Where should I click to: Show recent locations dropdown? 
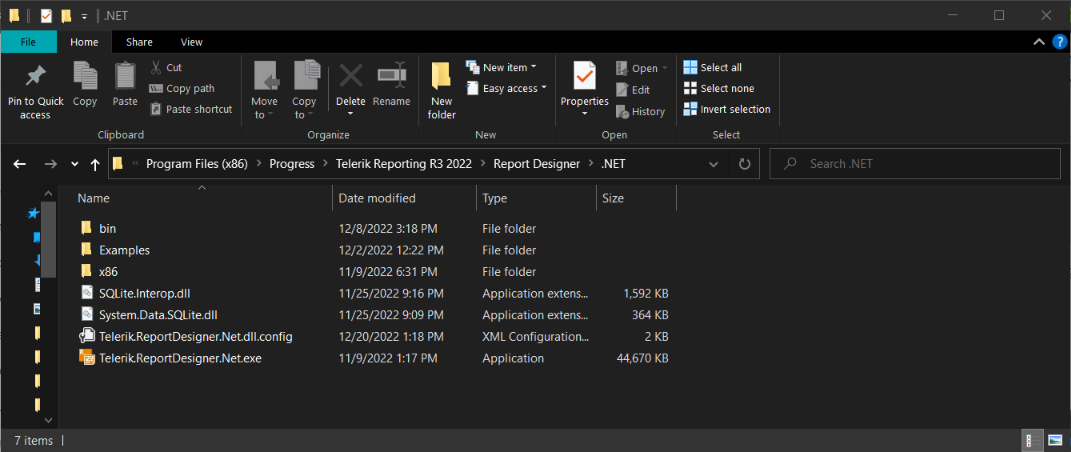click(74, 164)
